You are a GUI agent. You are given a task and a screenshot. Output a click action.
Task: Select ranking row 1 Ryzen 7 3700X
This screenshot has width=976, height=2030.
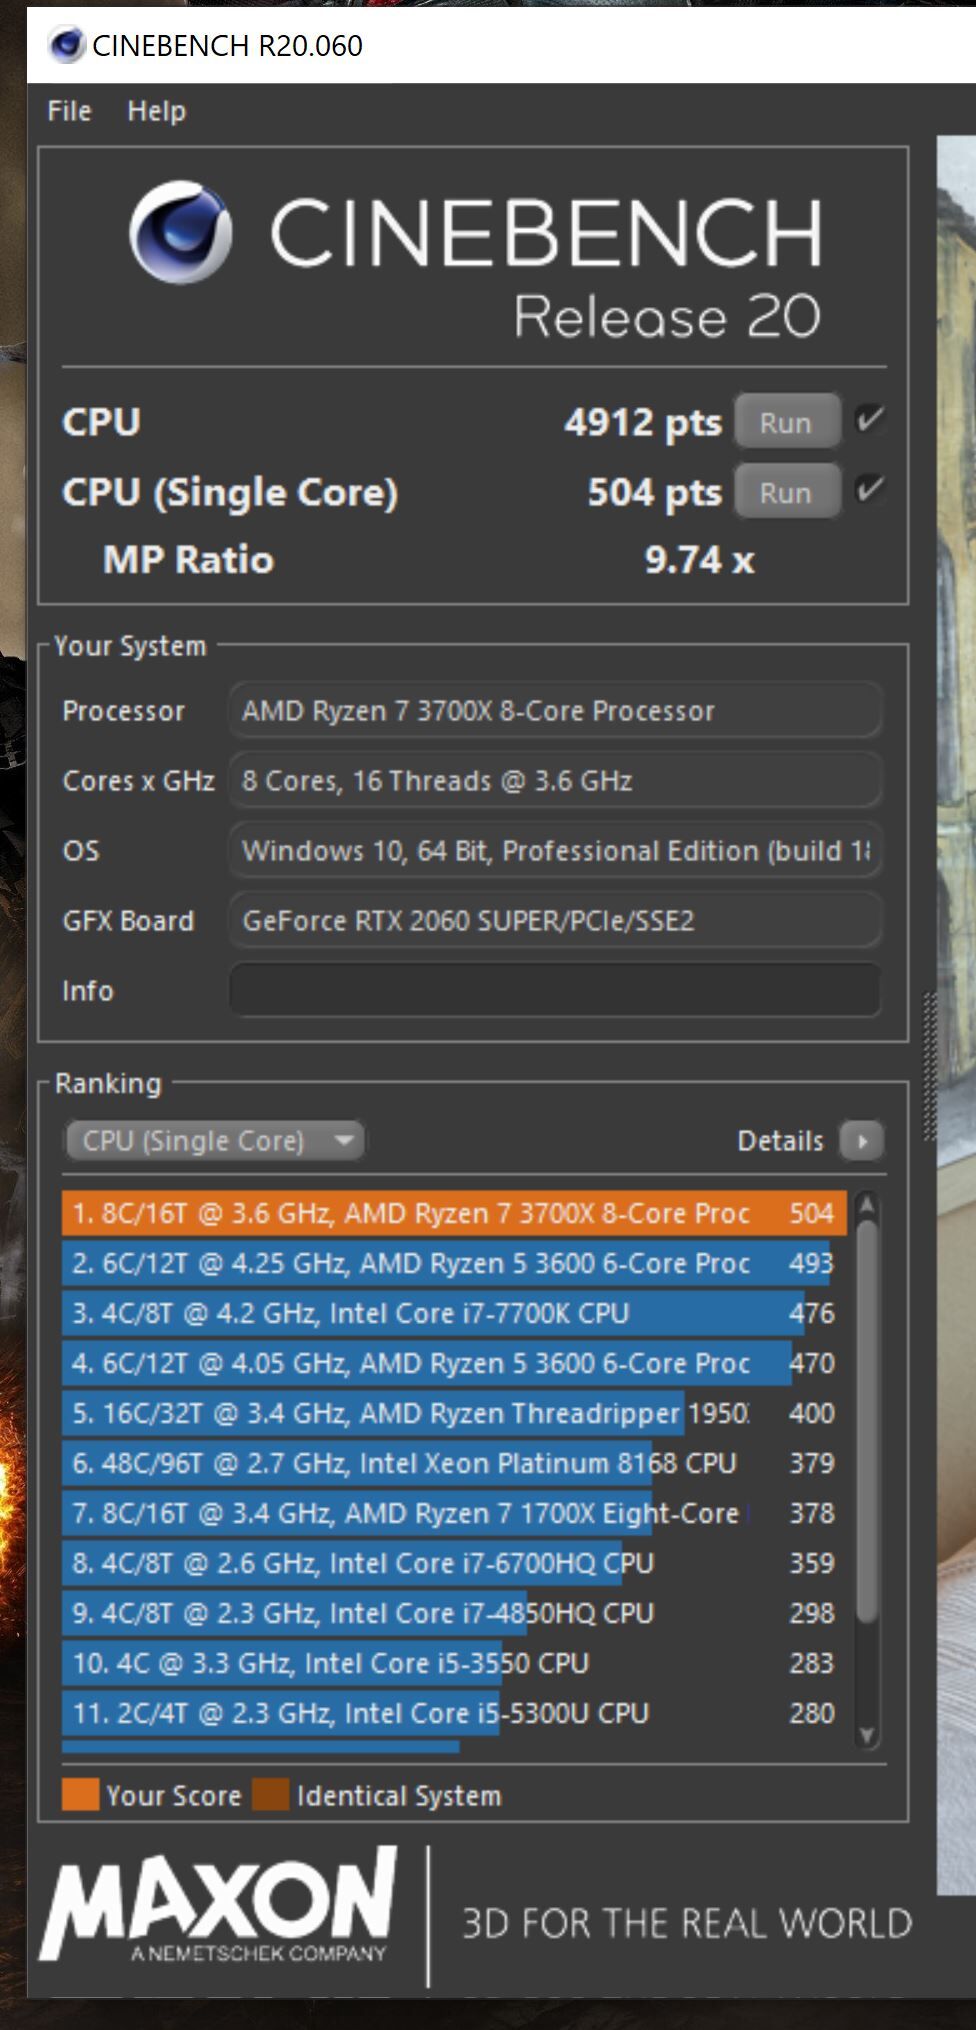(454, 1213)
